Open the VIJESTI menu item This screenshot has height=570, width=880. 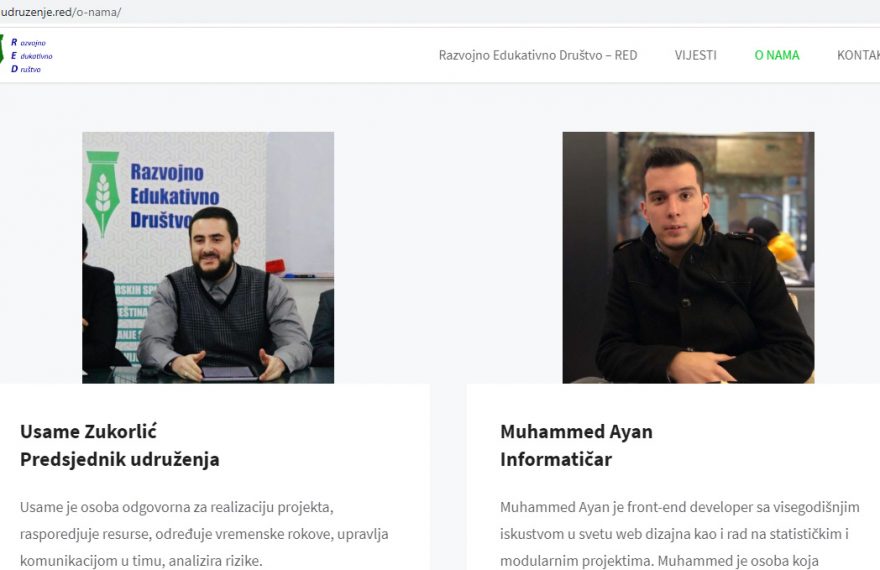point(695,55)
